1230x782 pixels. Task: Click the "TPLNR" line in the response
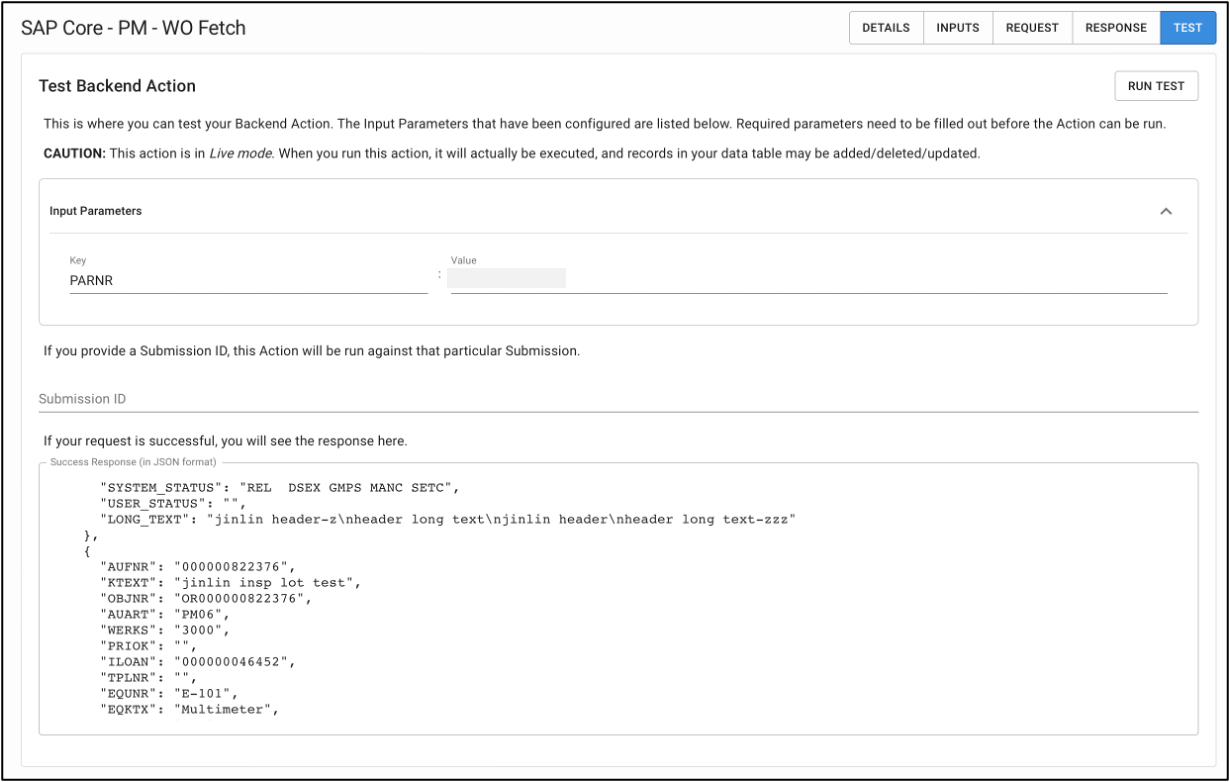click(148, 679)
